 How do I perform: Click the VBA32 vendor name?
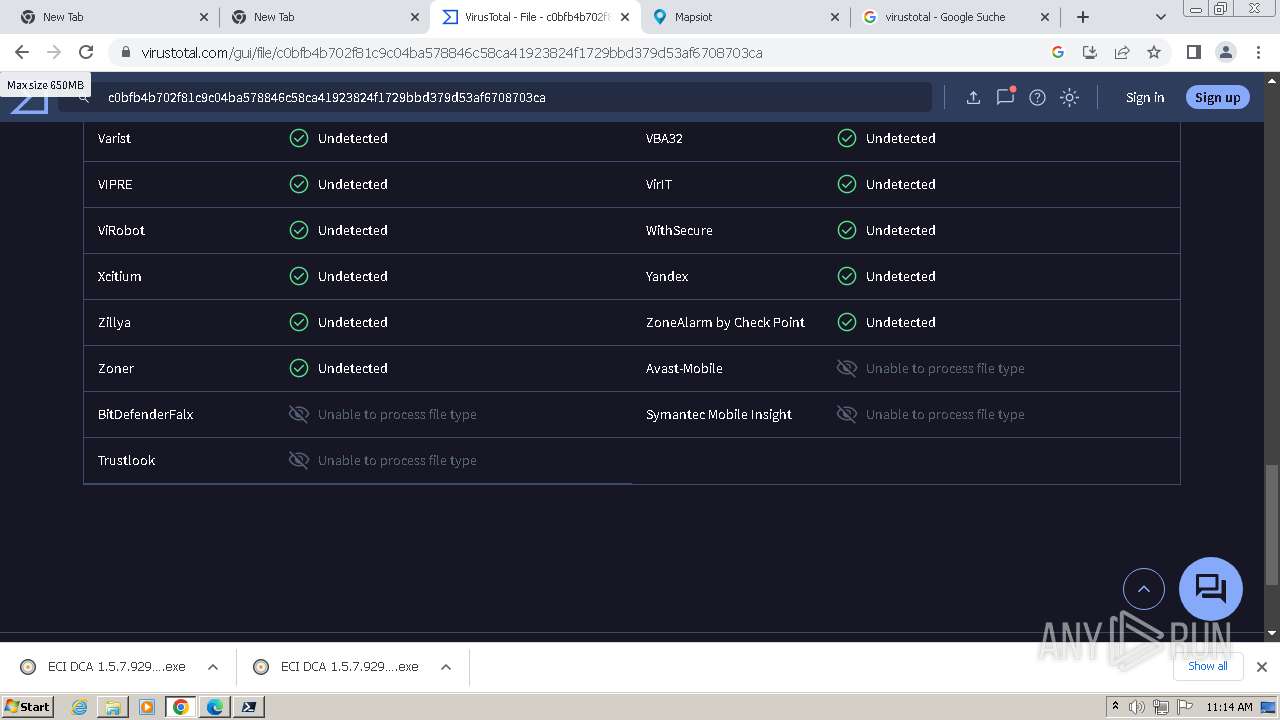point(664,138)
